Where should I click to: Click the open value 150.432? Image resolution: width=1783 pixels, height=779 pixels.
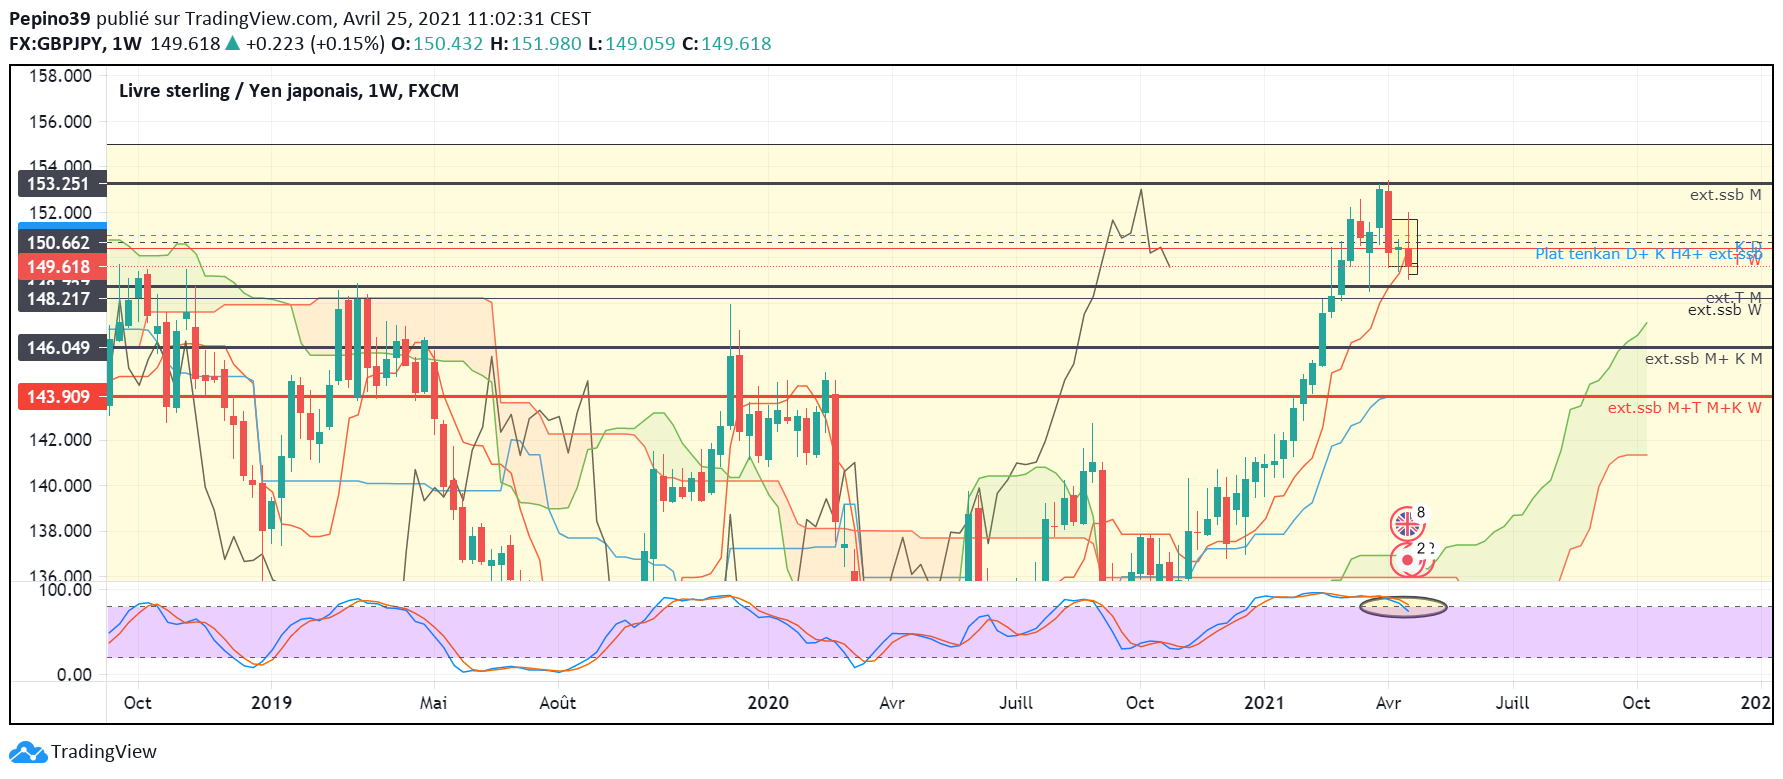point(448,44)
